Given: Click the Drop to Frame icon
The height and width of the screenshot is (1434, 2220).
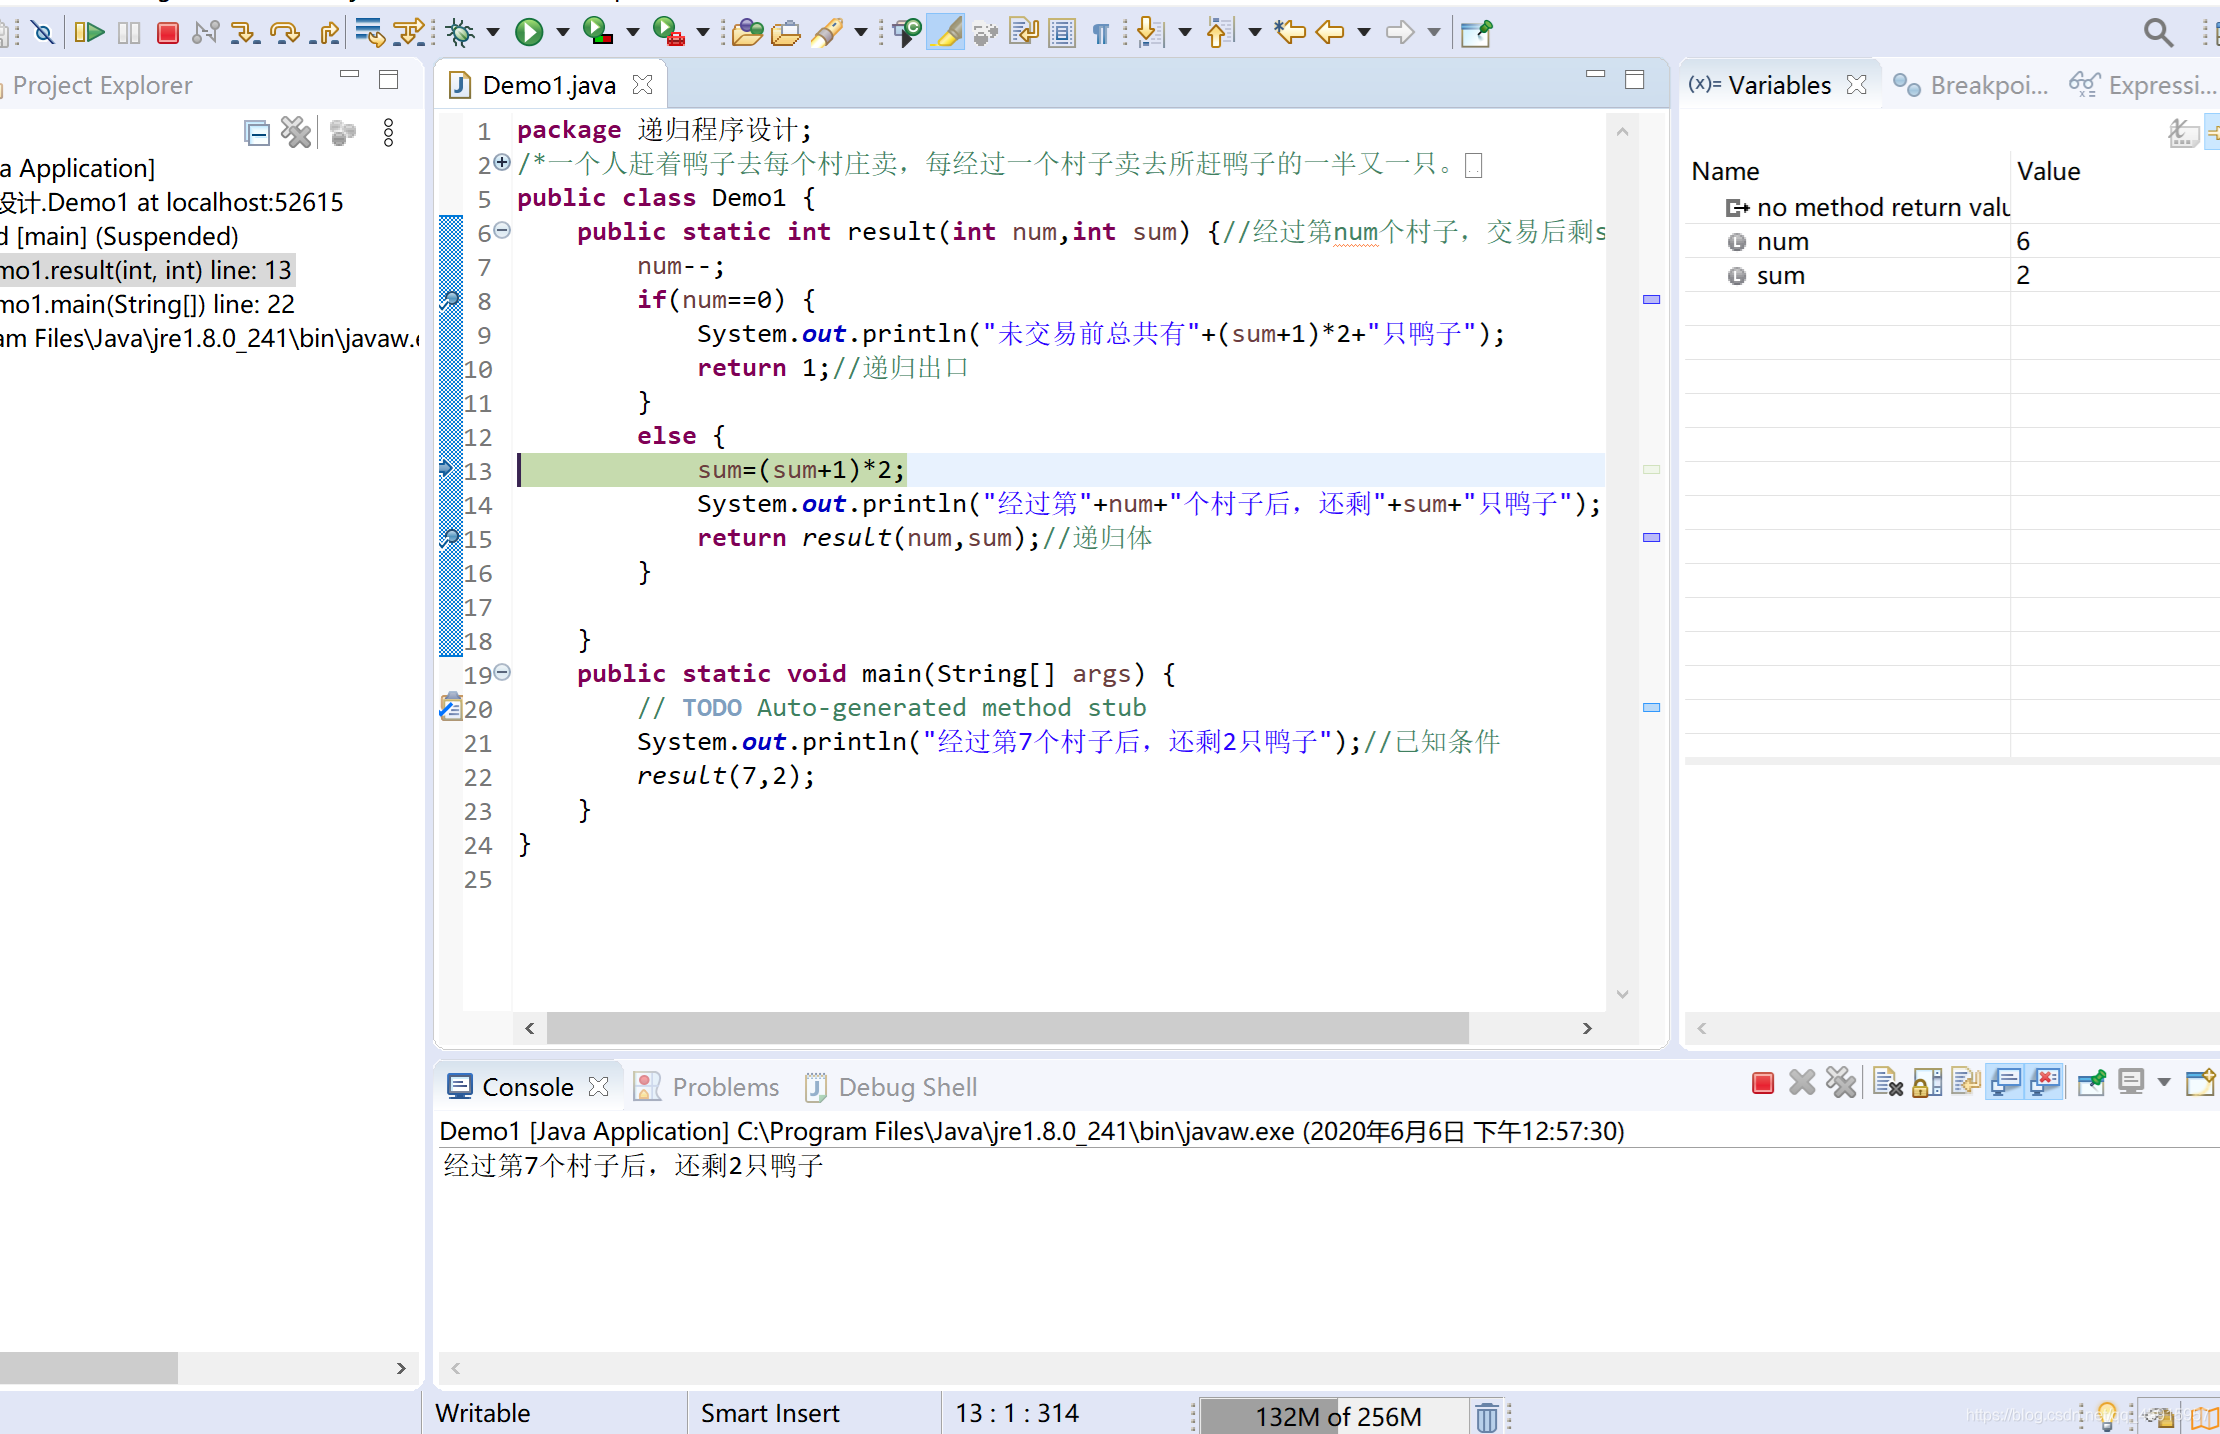Looking at the screenshot, I should click(x=369, y=33).
